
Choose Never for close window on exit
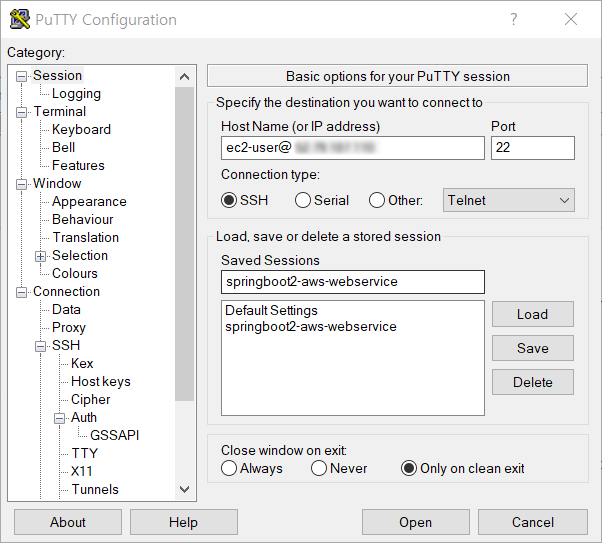coord(319,468)
